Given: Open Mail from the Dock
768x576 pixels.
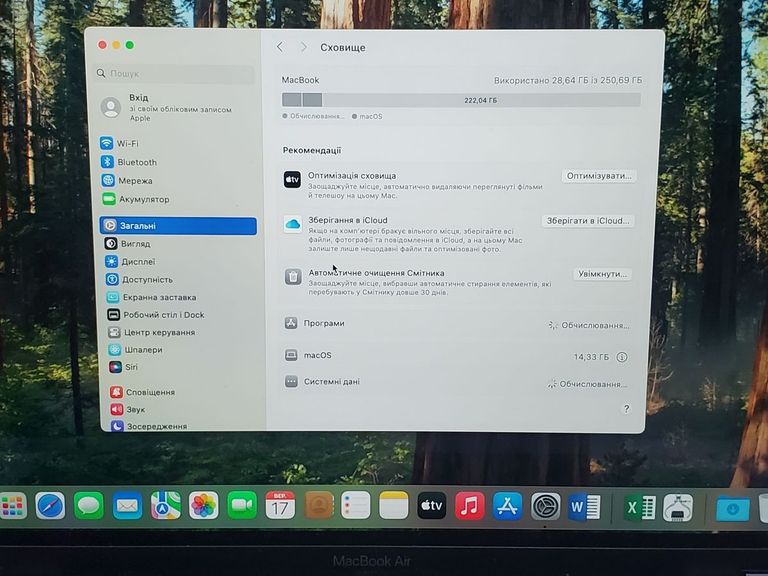Looking at the screenshot, I should (x=127, y=505).
